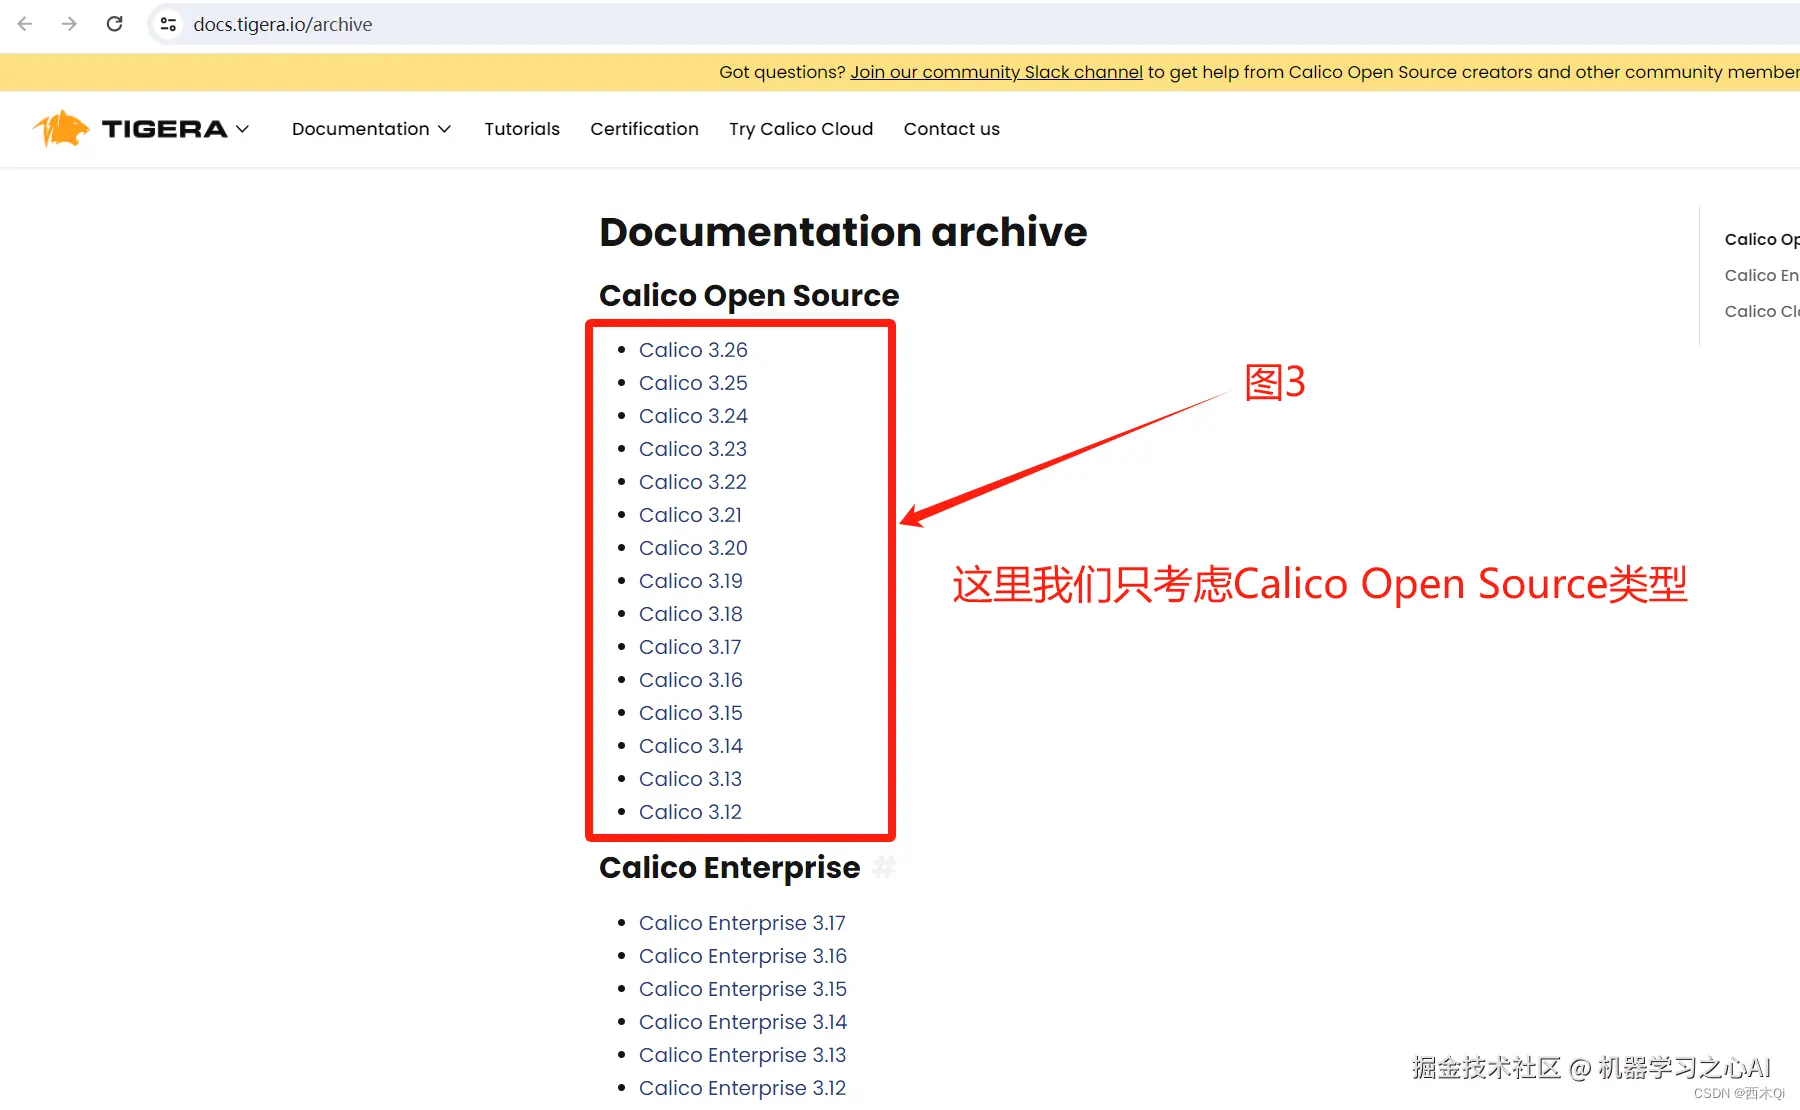The height and width of the screenshot is (1110, 1800).
Task: Expand the Tigera logo dropdown chevron
Action: (242, 129)
